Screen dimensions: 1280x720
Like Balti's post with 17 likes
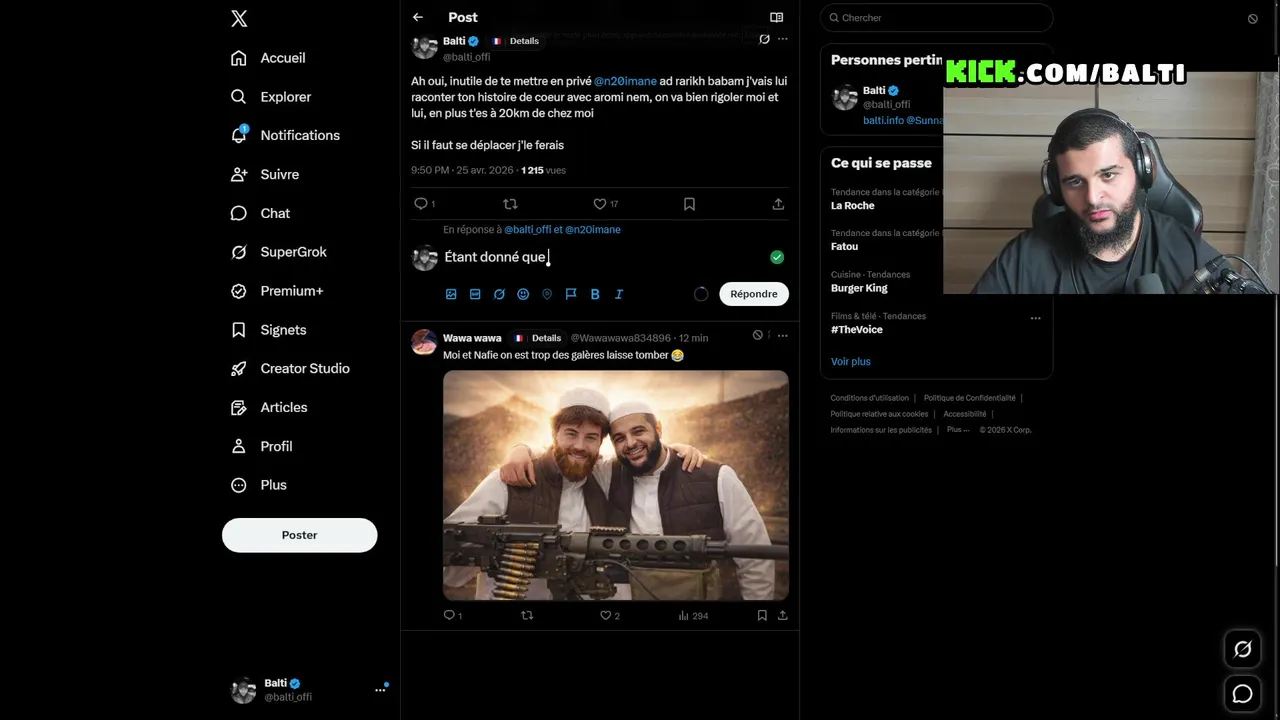[606, 204]
